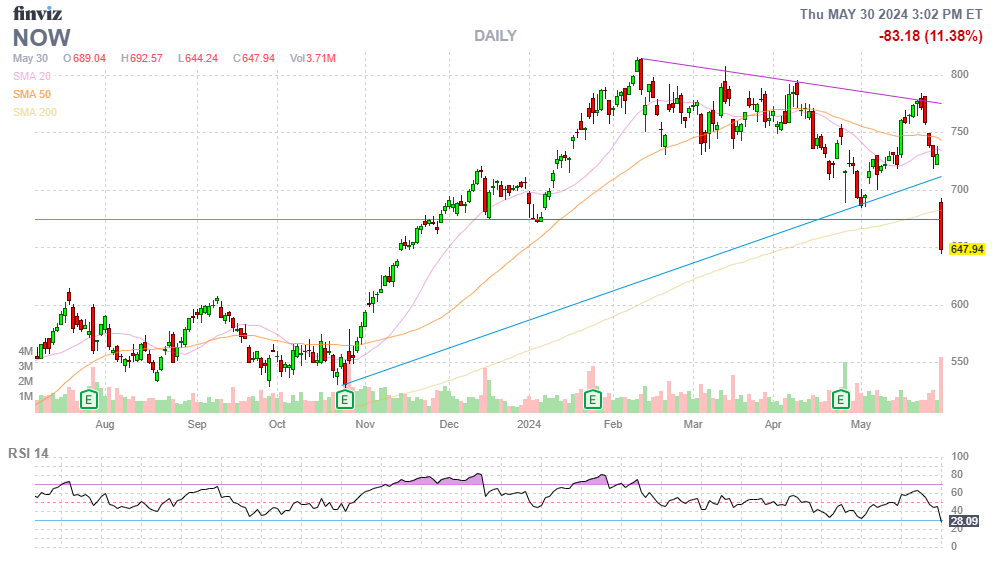Click the earnings 'E' marker near February 2024
This screenshot has height=562, width=996.
pos(592,400)
